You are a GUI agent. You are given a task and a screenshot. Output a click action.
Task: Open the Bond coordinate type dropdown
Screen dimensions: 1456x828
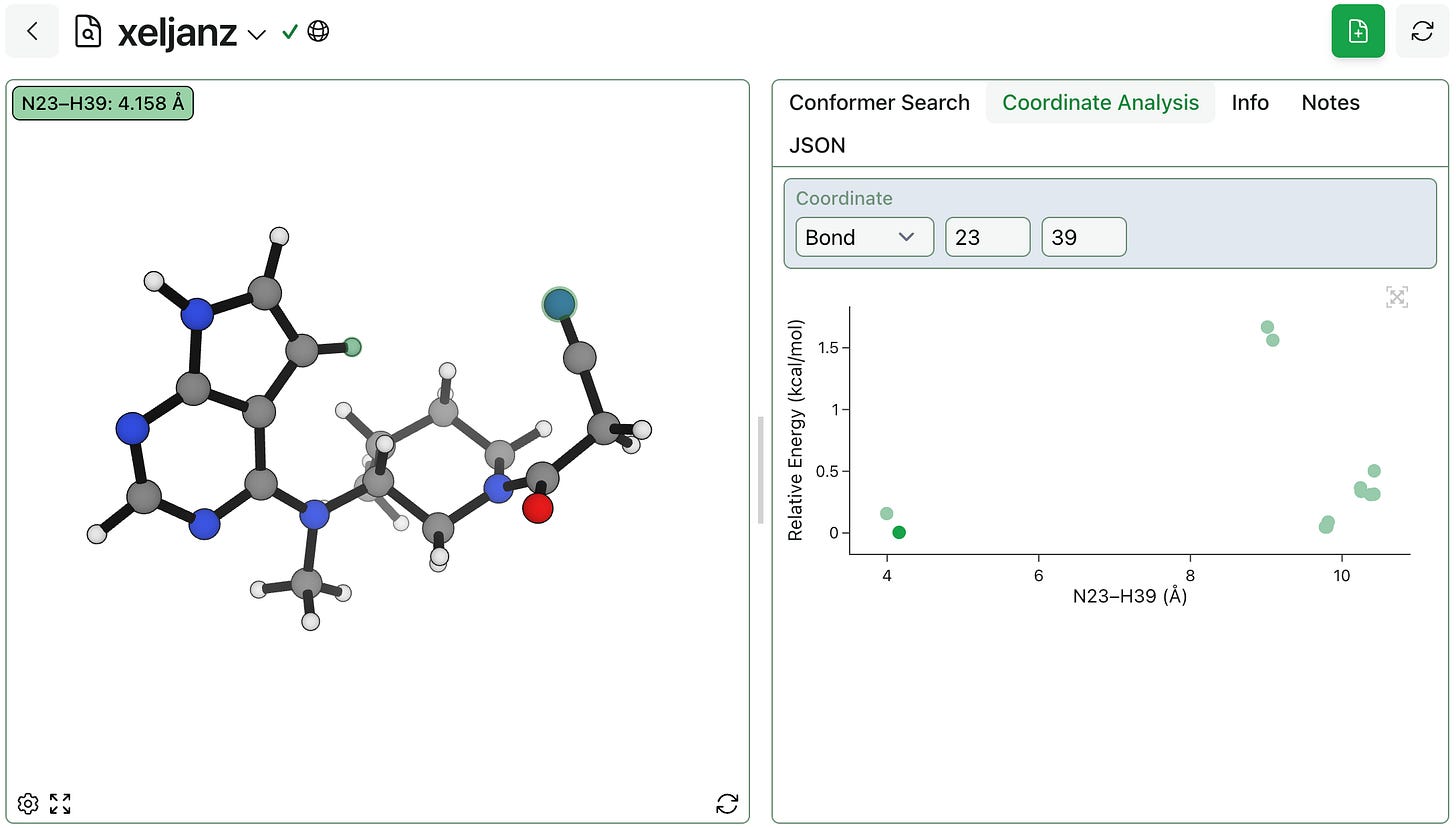pos(864,237)
